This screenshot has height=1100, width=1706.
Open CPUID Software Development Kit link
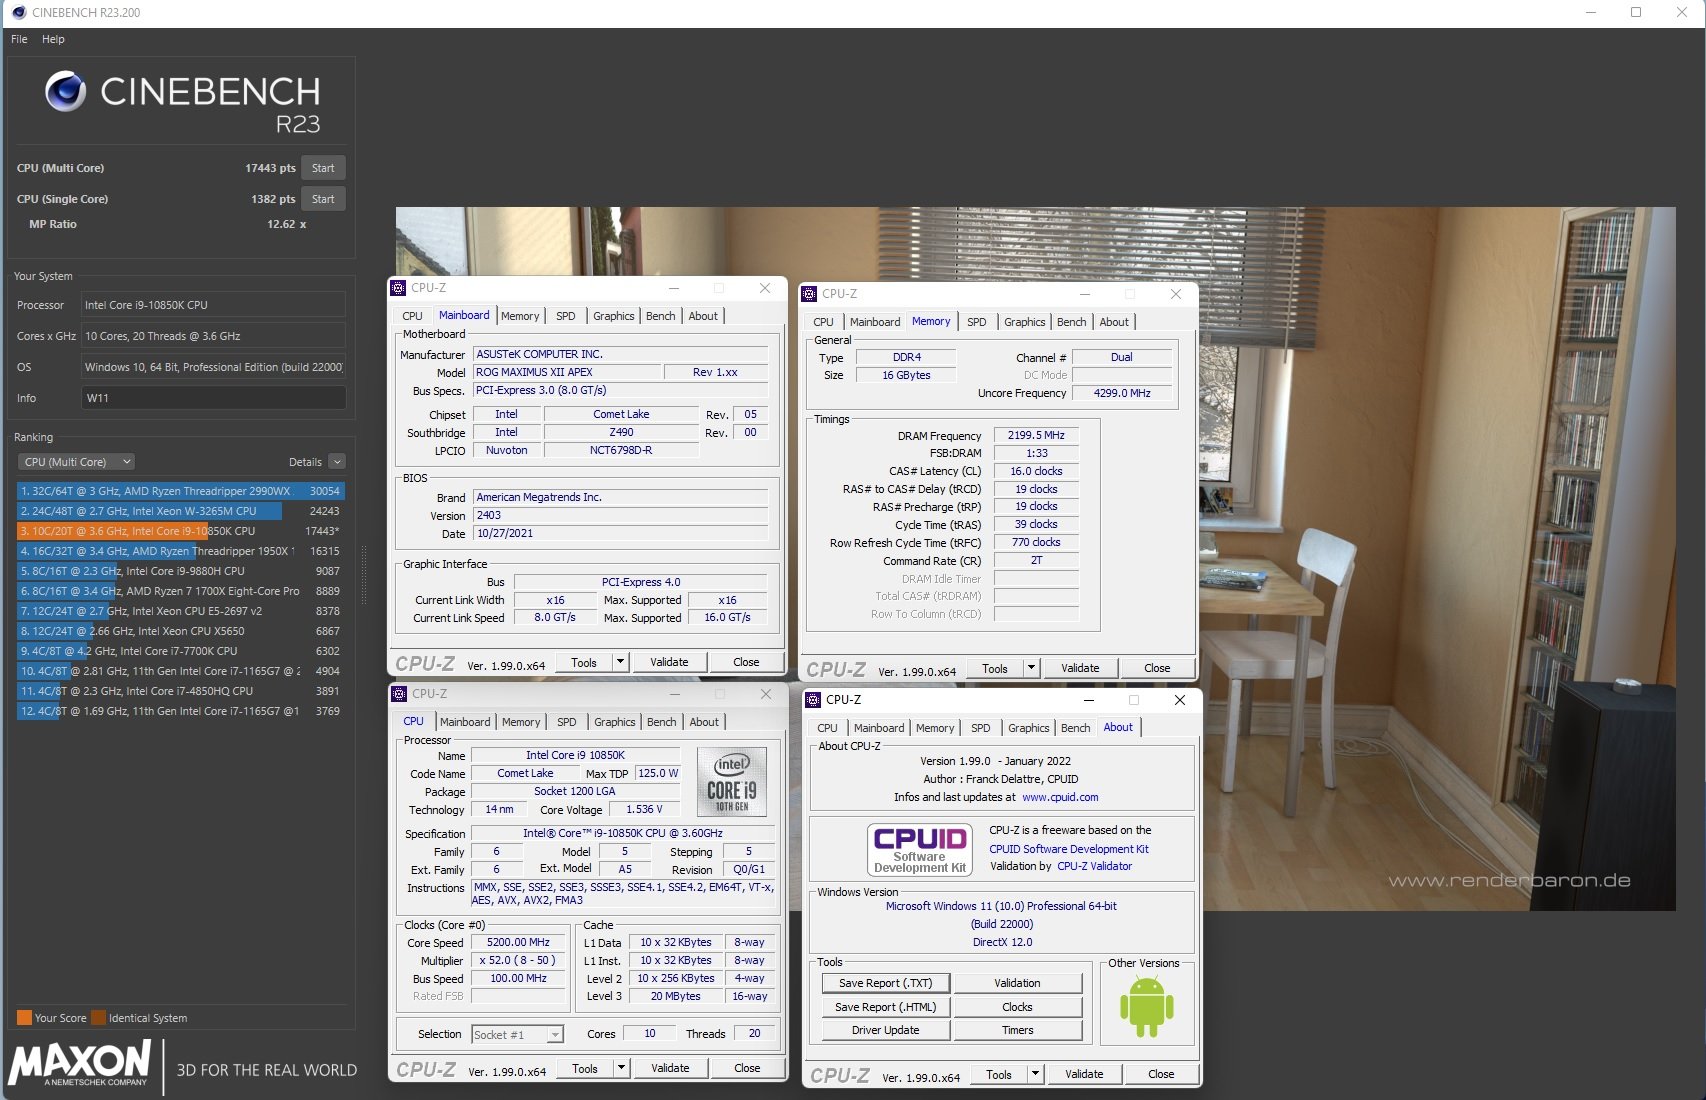pyautogui.click(x=1069, y=849)
